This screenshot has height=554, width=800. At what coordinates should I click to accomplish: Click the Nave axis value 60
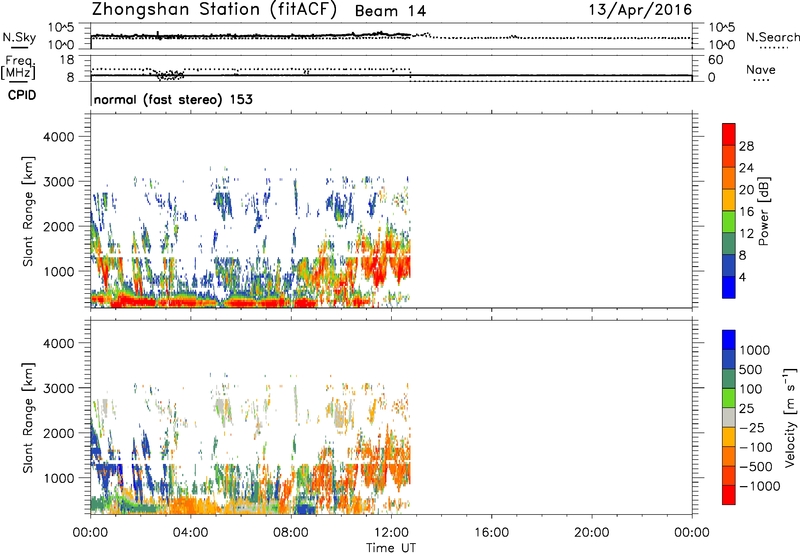coord(715,60)
